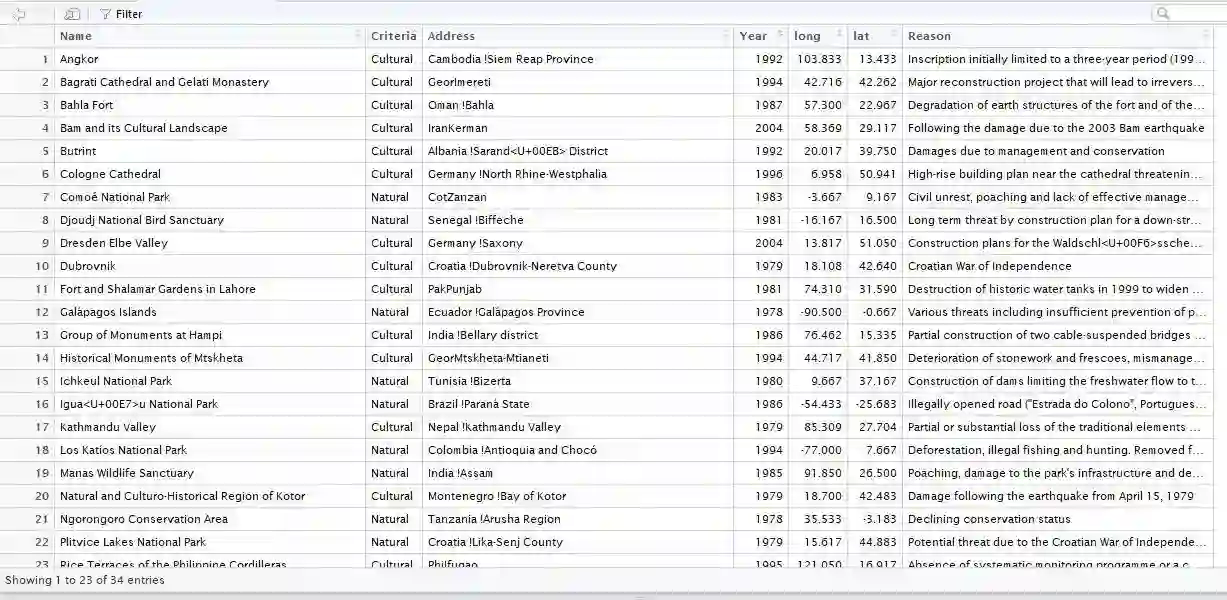Click the Criteria column header
The width and height of the screenshot is (1227, 600).
(x=393, y=36)
